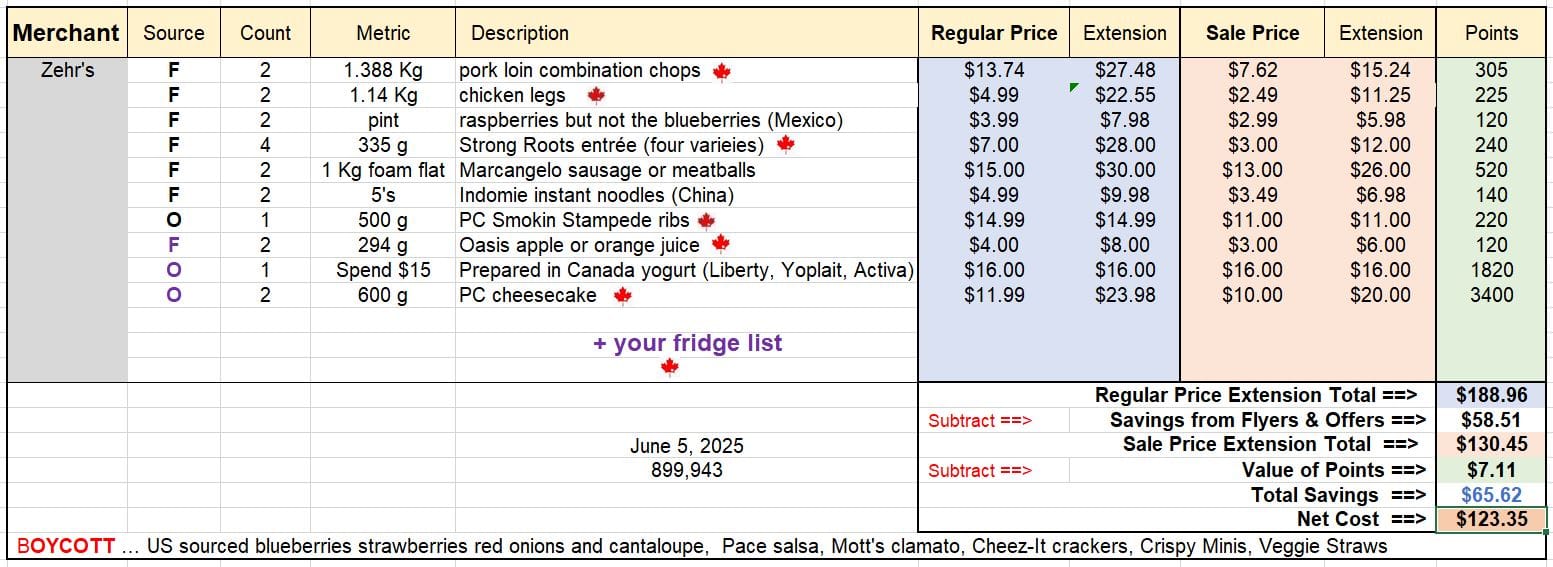Click the maple leaf next to chicken legs
This screenshot has height=567, width=1553.
(x=596, y=96)
